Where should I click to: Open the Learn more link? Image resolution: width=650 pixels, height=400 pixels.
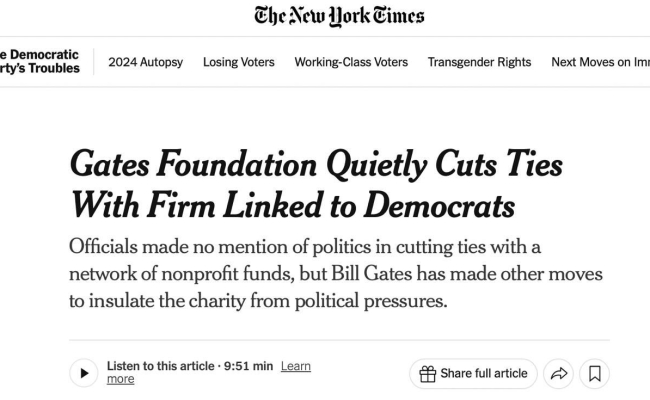[x=209, y=372]
